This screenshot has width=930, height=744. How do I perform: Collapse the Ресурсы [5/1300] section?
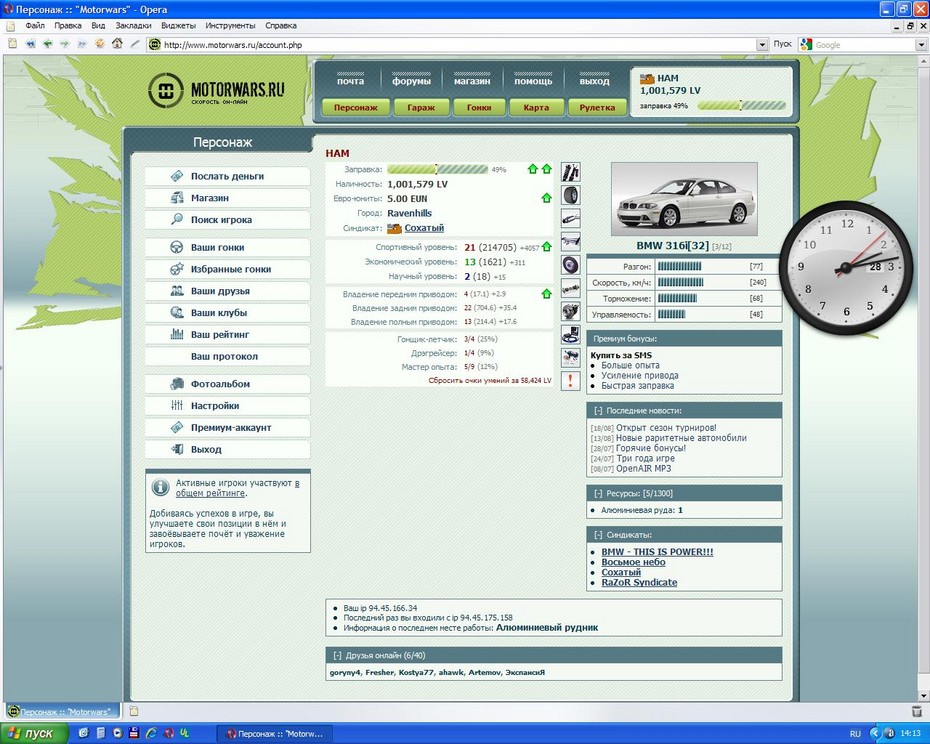pyautogui.click(x=598, y=494)
